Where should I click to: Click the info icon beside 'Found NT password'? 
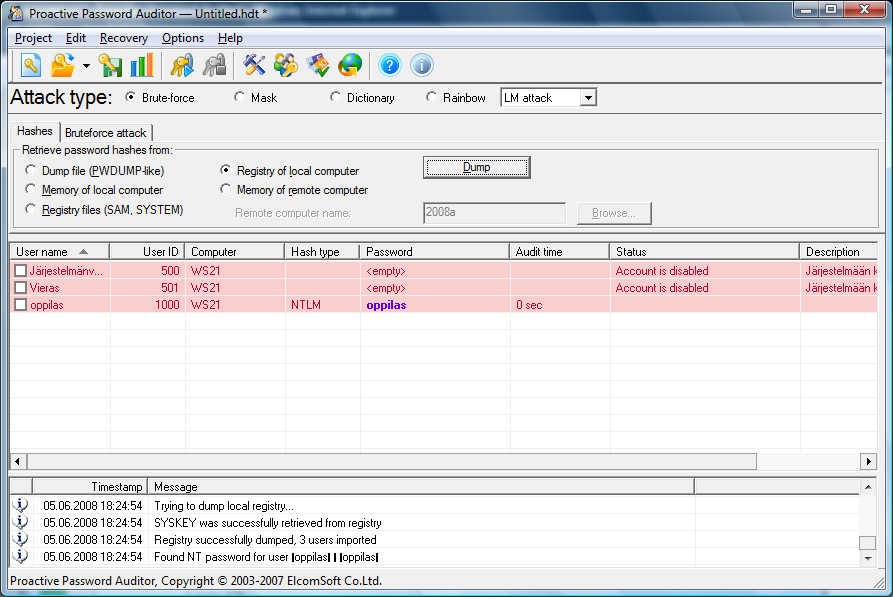pos(21,556)
